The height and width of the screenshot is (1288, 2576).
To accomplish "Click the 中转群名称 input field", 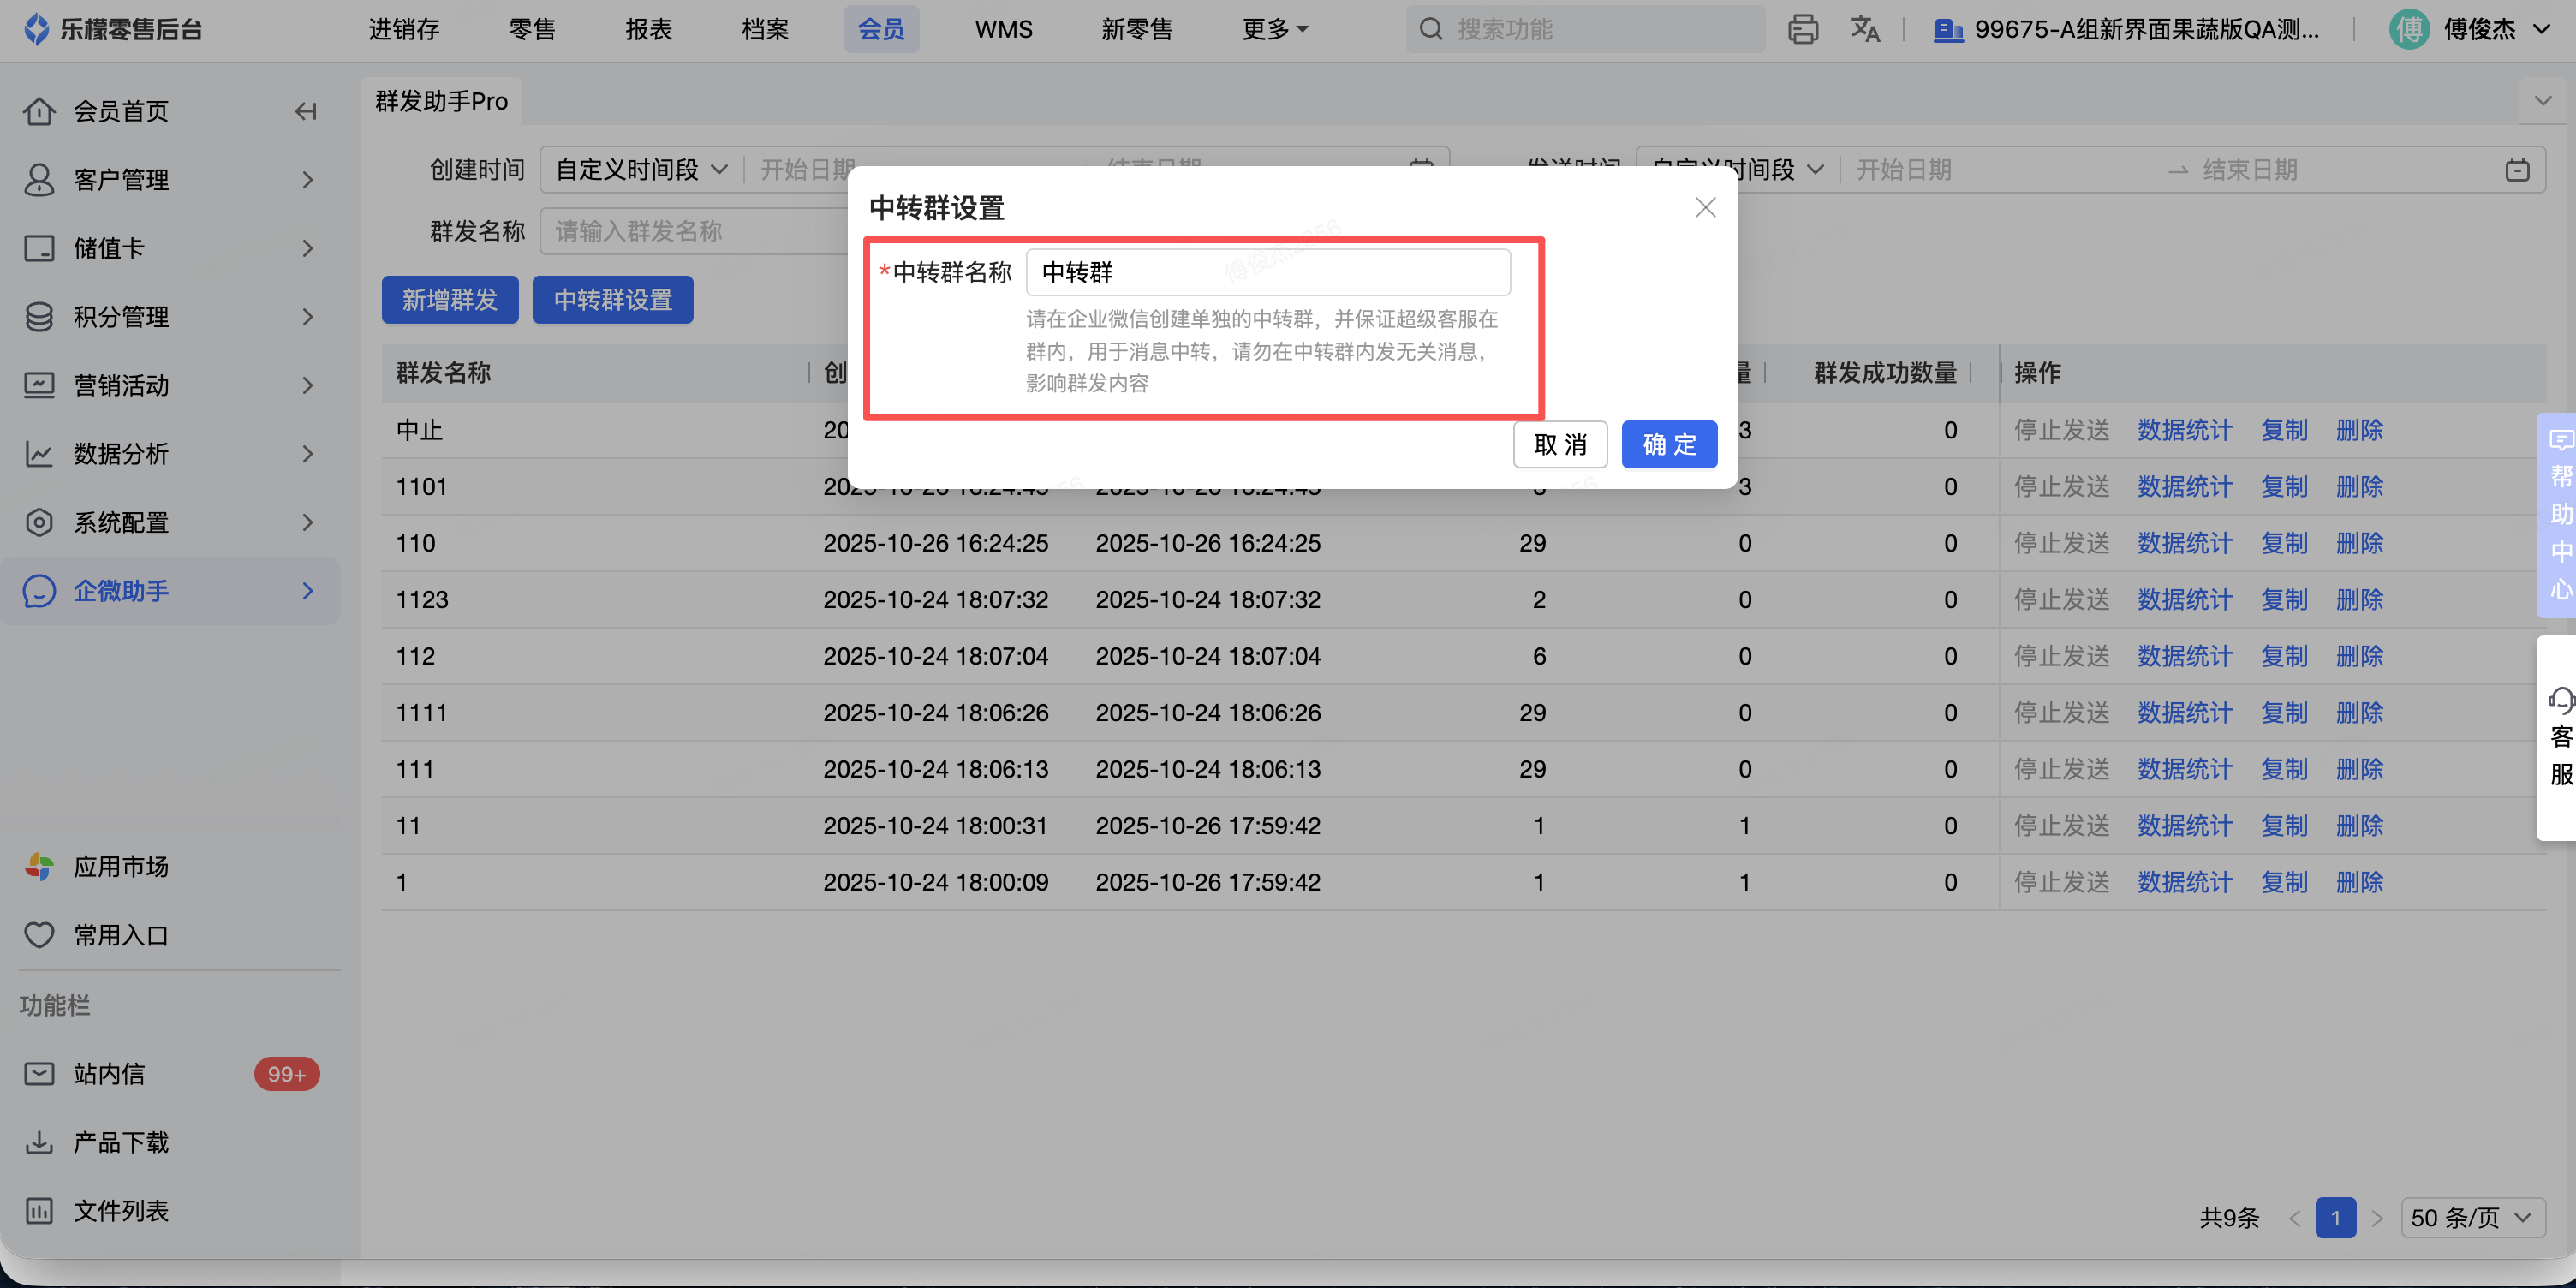I will point(1267,272).
